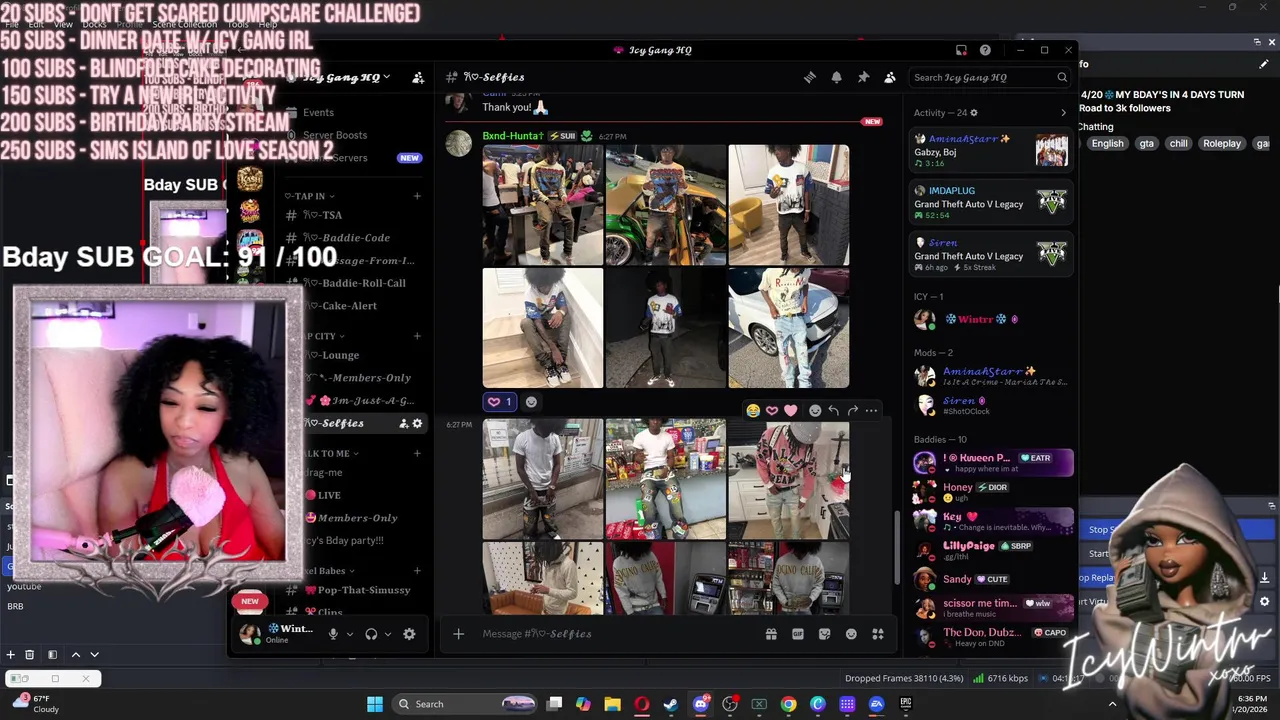Click Bxnd-Hunta username in chat
The image size is (1280, 720).
512,136
